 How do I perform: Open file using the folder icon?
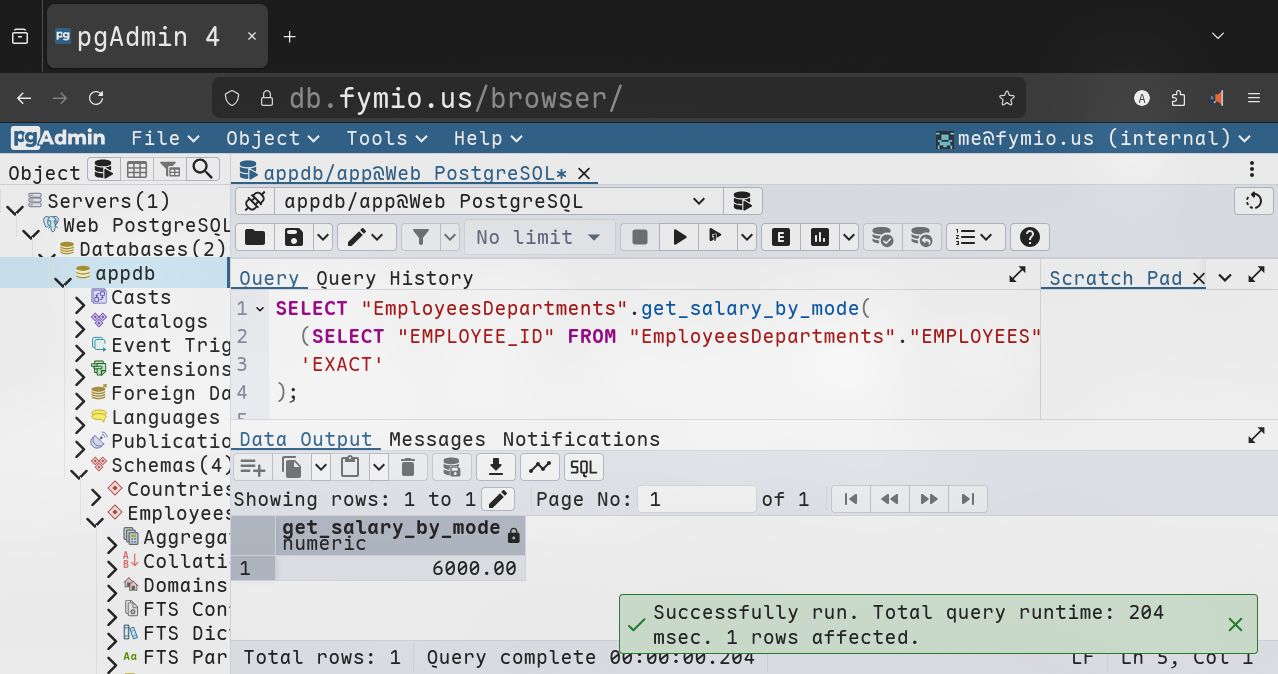click(x=255, y=237)
